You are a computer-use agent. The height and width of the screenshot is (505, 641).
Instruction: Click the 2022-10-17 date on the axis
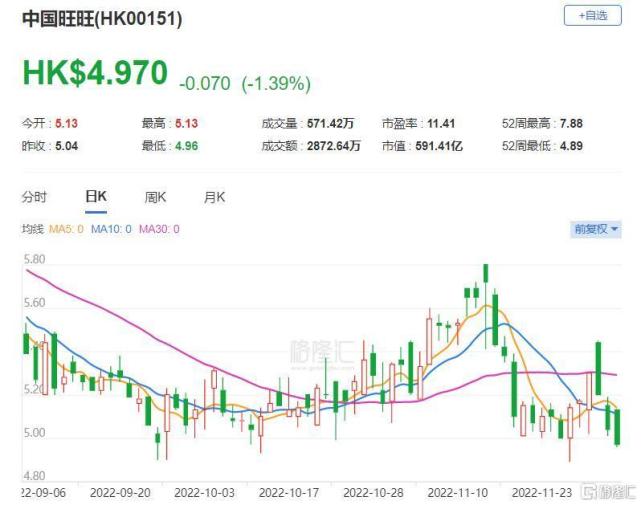pyautogui.click(x=289, y=493)
